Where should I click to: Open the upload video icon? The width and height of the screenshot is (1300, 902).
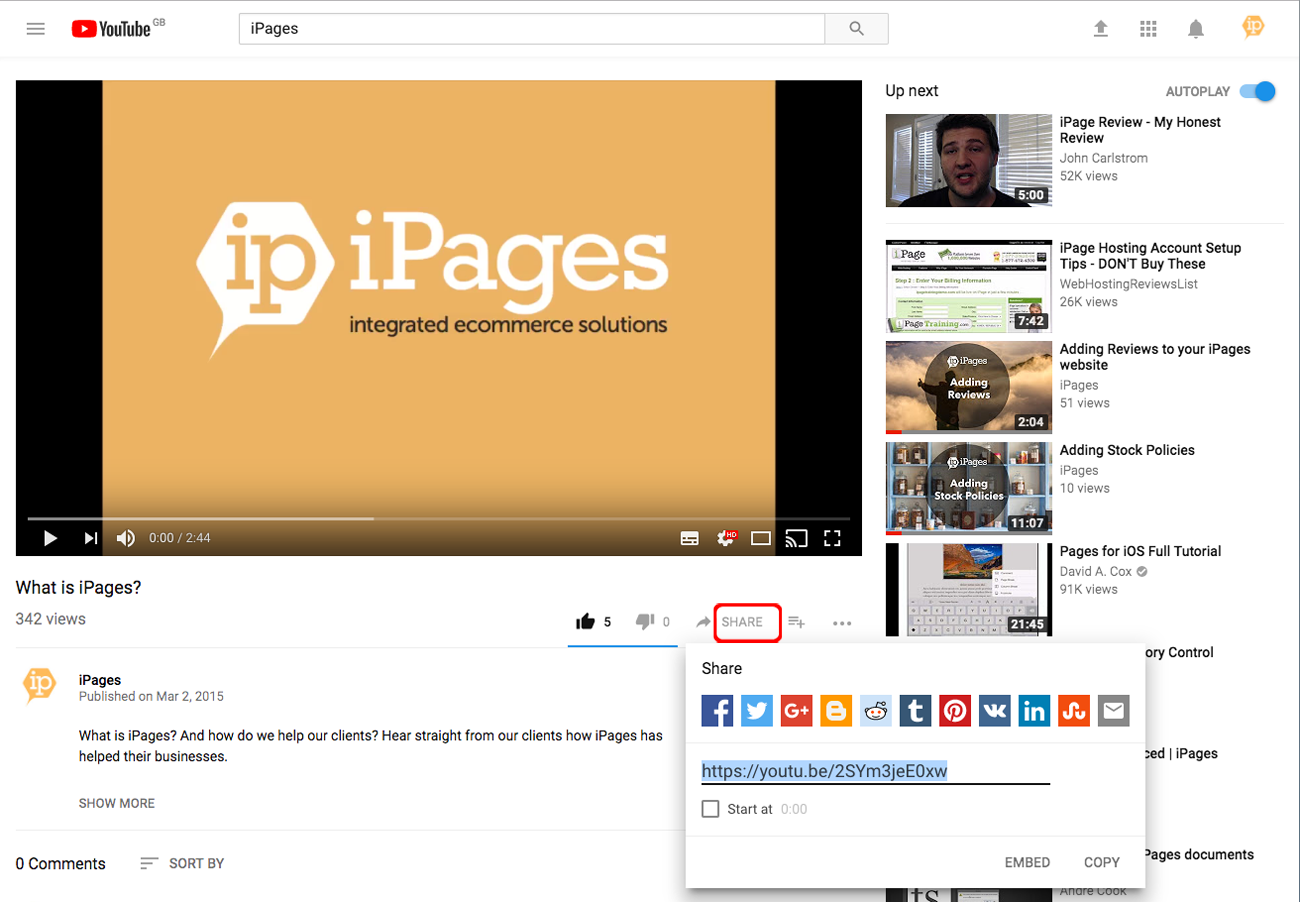point(1101,29)
